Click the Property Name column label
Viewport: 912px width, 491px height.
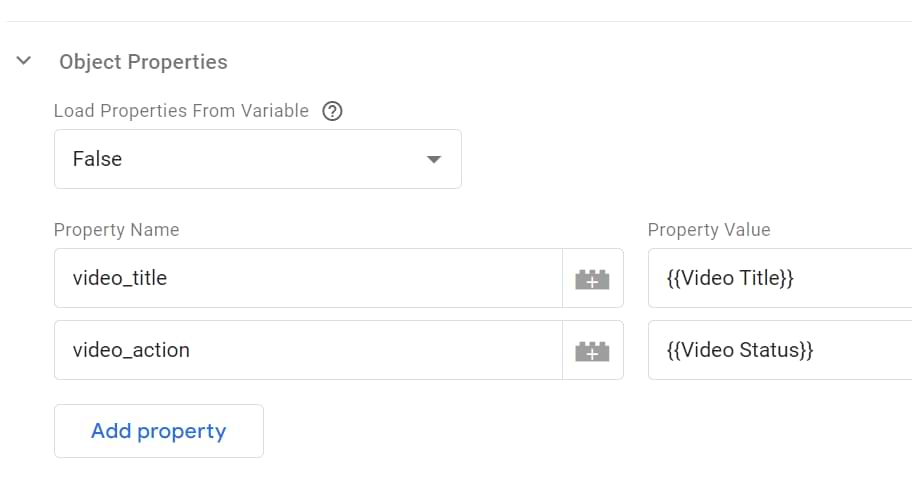pyautogui.click(x=116, y=230)
